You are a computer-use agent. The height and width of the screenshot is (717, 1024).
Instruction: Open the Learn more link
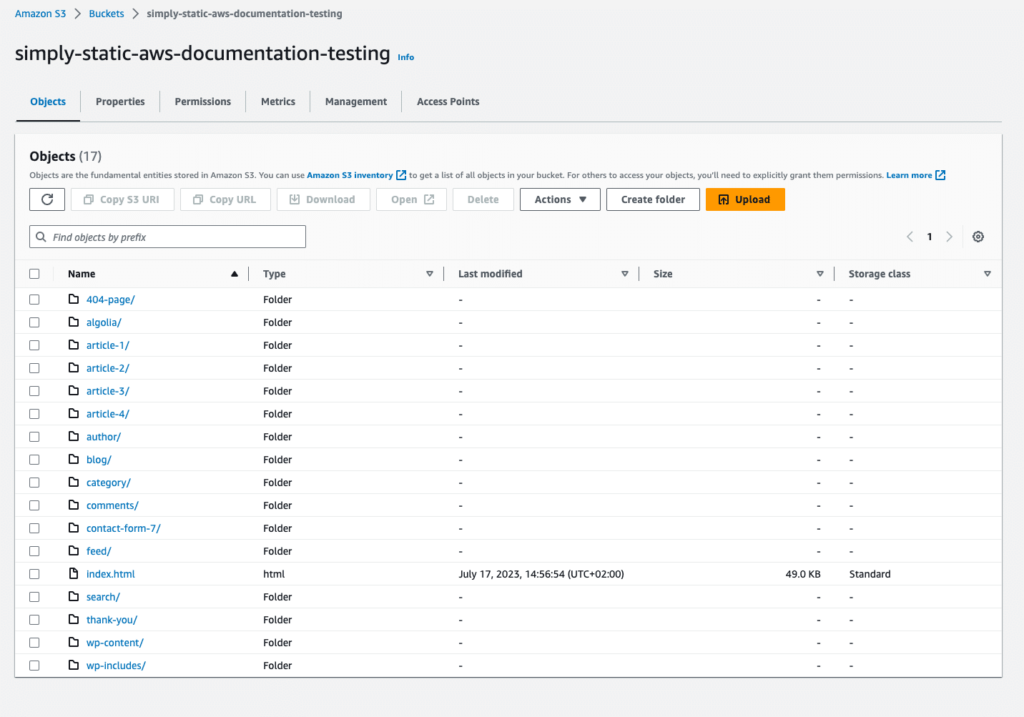point(909,175)
